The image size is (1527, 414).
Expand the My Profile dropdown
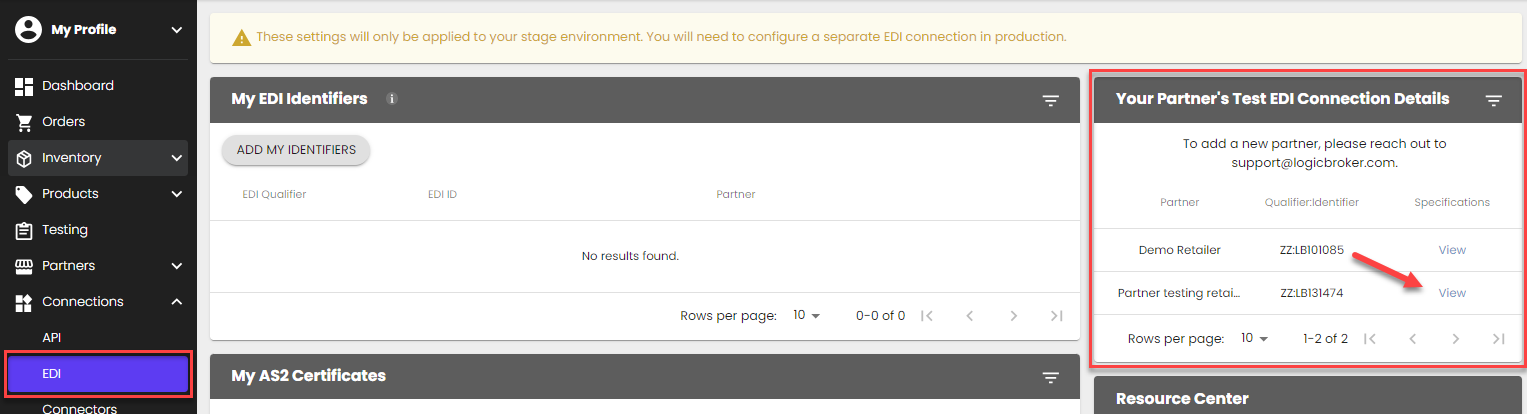pos(177,30)
